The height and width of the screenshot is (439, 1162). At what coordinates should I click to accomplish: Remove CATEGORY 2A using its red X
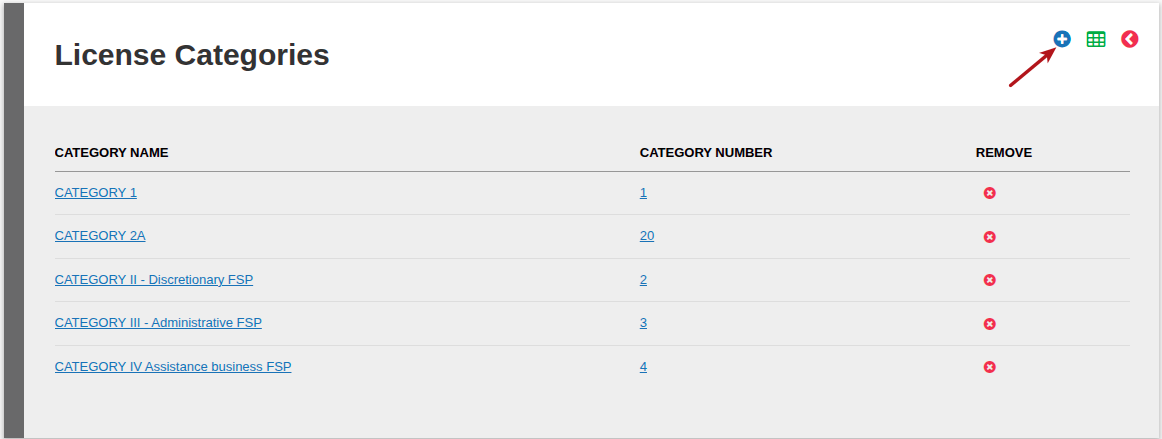tap(989, 237)
